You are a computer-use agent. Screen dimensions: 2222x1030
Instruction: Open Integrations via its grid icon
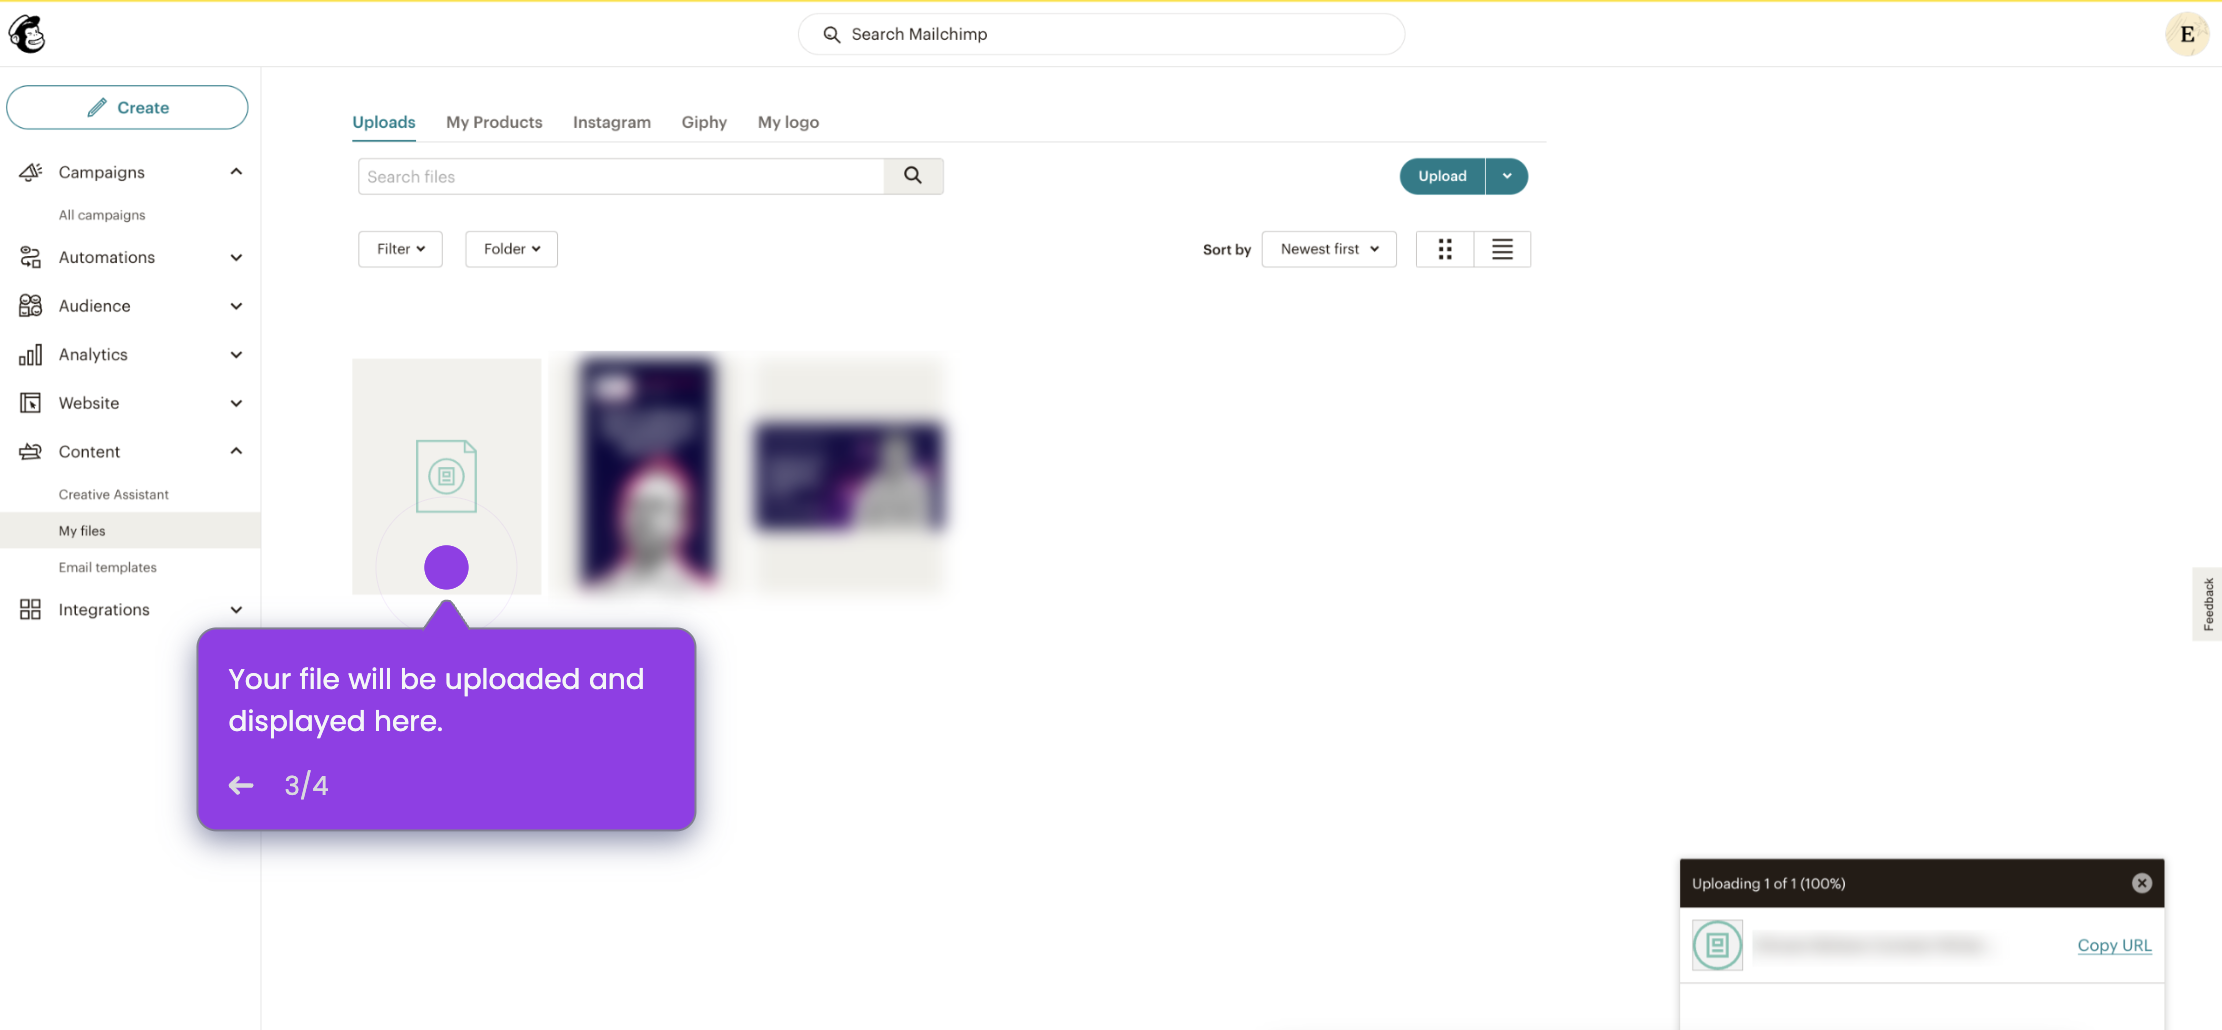pos(30,609)
